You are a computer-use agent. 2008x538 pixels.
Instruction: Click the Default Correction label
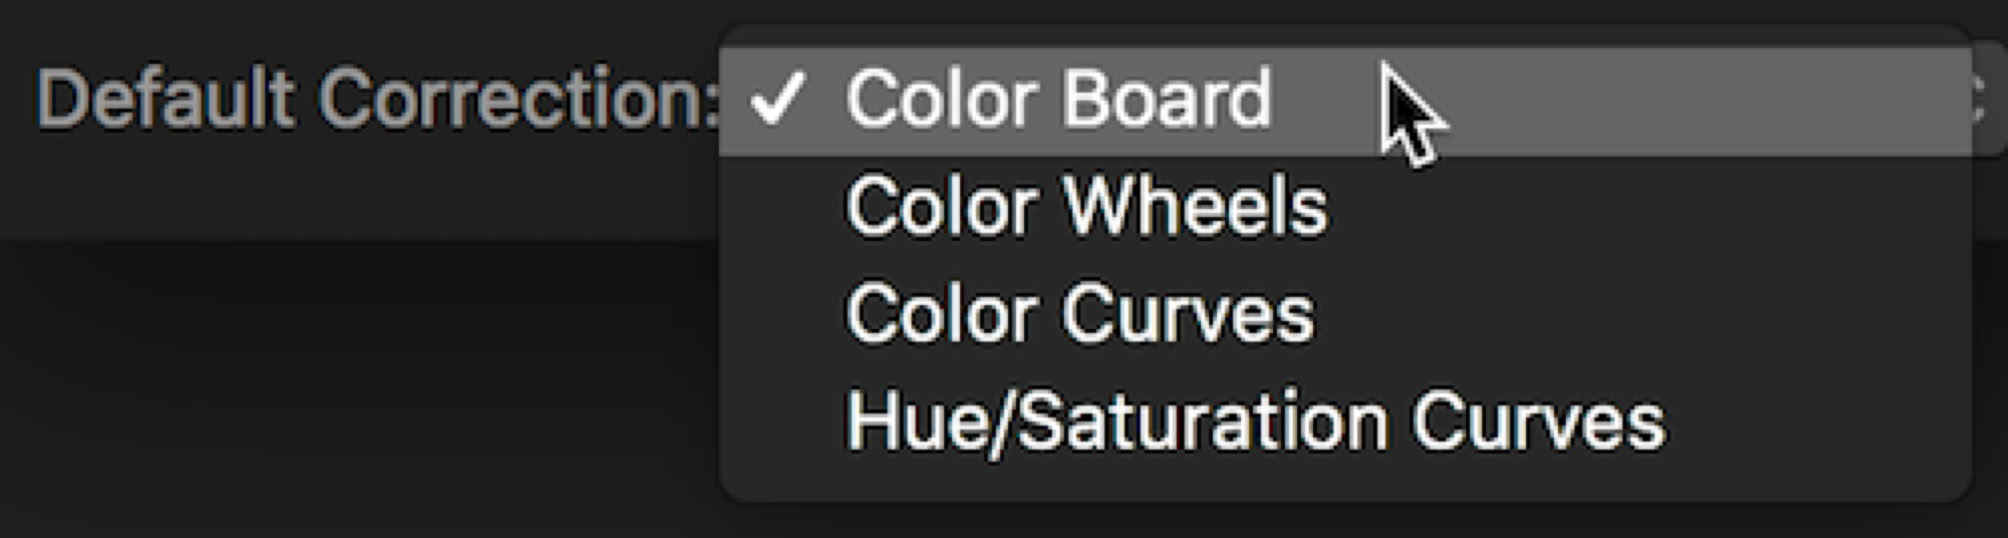pos(378,100)
